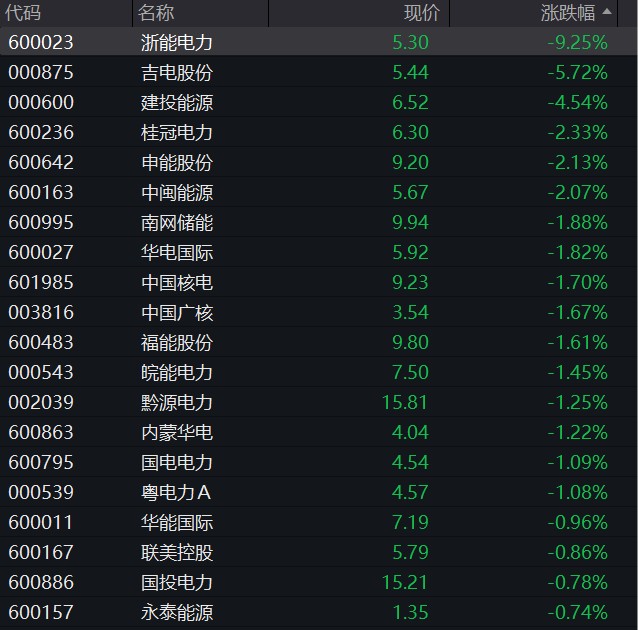Select stock code 000539
The height and width of the screenshot is (630, 638).
[x=41, y=492]
